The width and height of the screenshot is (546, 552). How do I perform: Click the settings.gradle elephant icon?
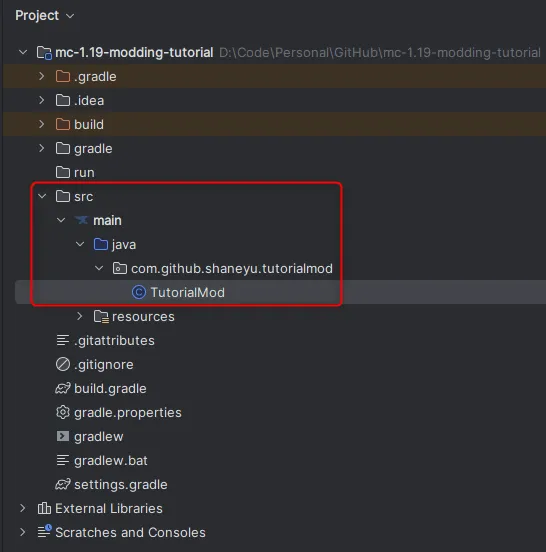(x=63, y=484)
